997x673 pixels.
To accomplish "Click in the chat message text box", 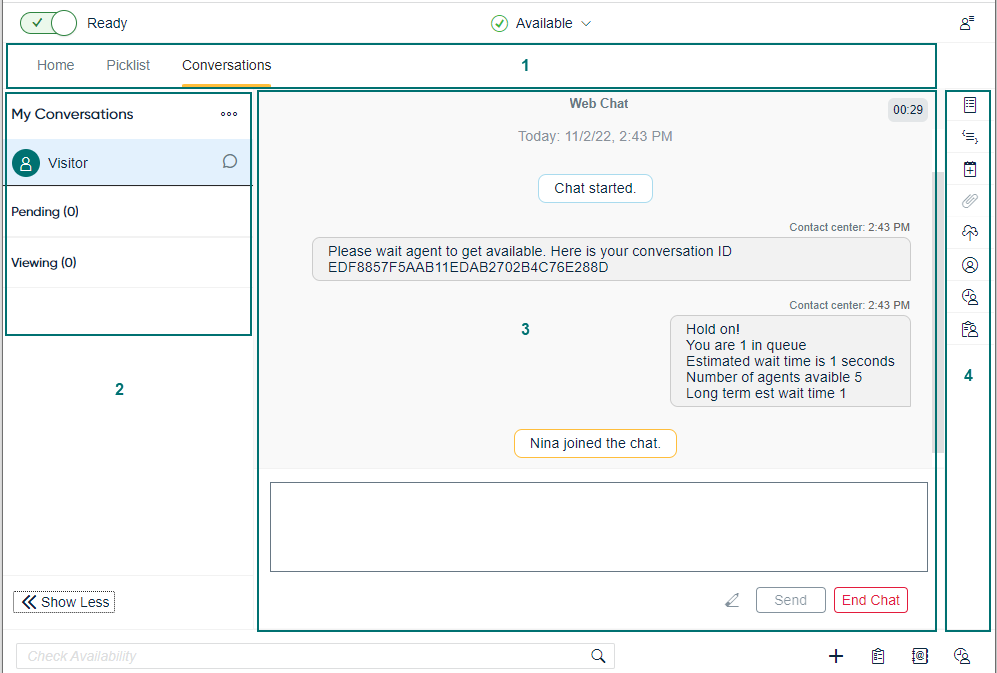I will pos(598,527).
